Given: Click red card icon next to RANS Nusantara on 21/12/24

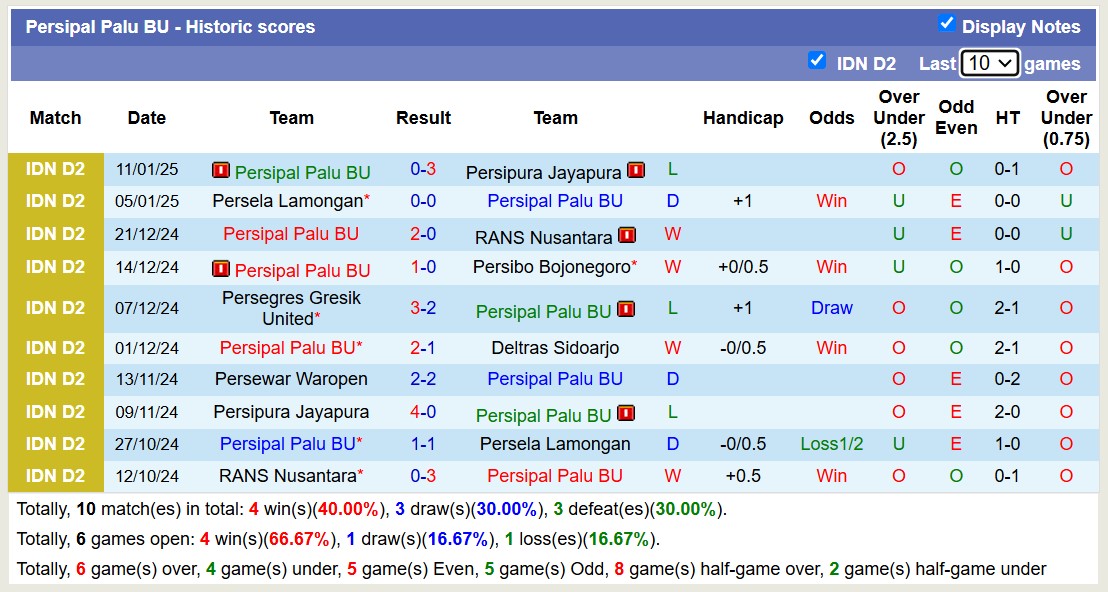Looking at the screenshot, I should pos(627,236).
